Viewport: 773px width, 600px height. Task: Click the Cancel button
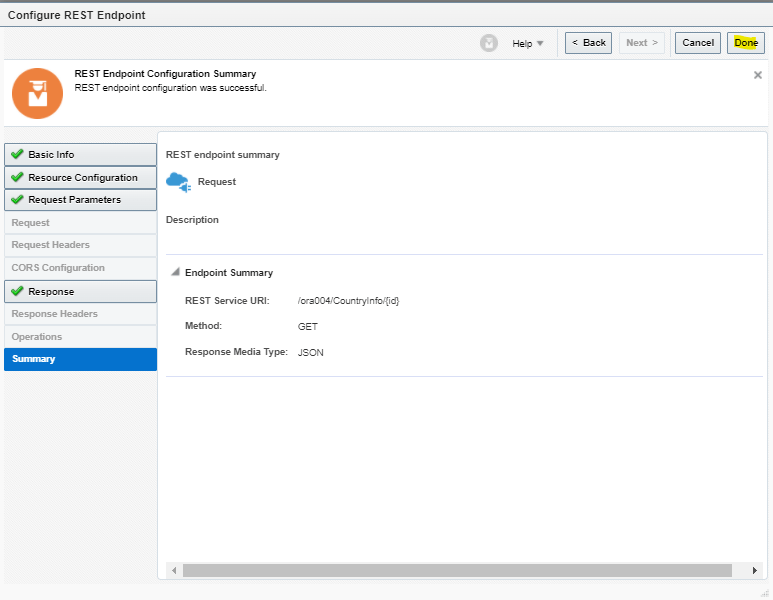697,43
